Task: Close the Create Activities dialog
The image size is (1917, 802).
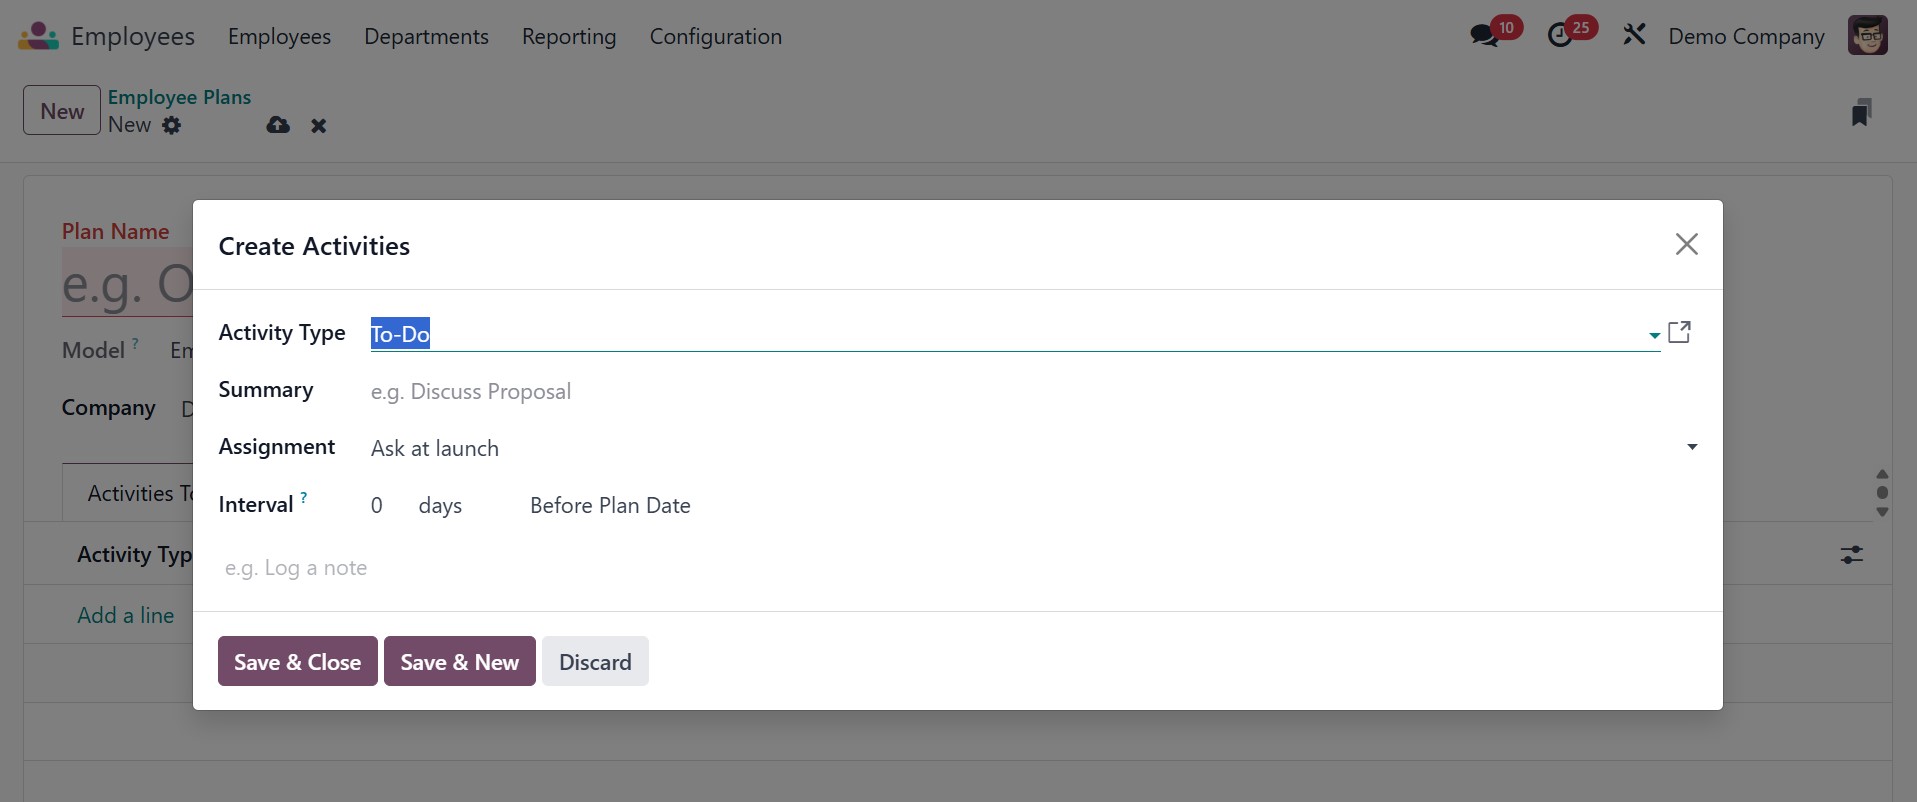Action: click(x=1686, y=244)
